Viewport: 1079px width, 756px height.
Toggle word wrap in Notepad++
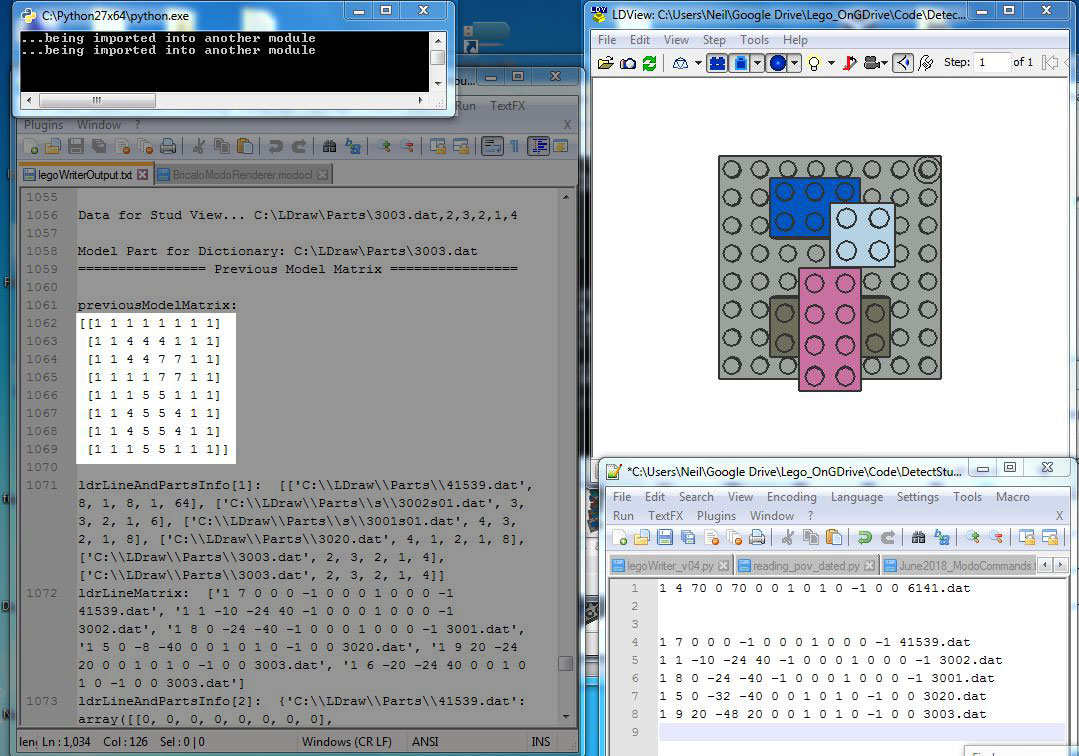coord(493,145)
